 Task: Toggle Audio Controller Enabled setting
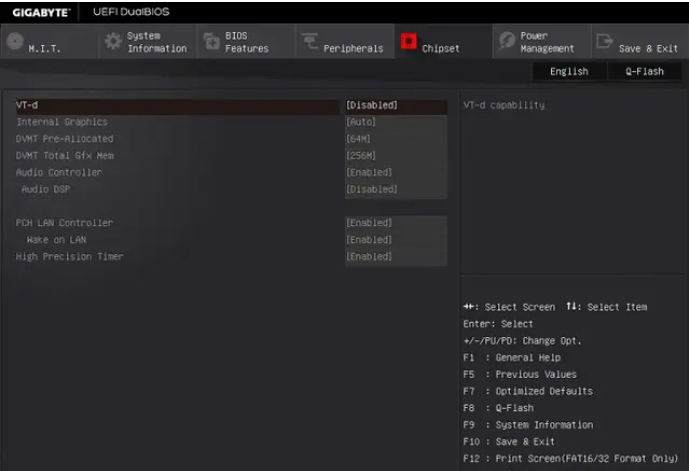[369, 172]
